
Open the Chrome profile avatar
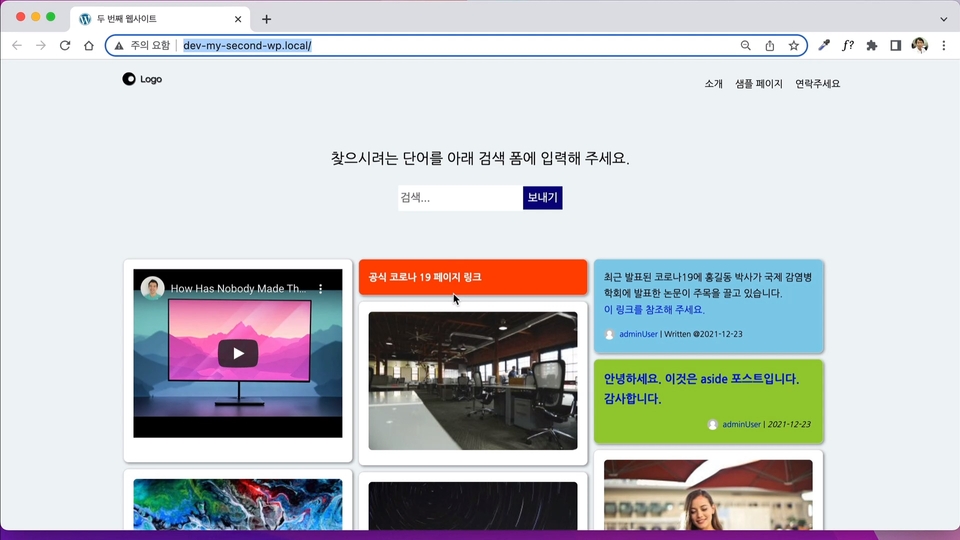[x=920, y=45]
